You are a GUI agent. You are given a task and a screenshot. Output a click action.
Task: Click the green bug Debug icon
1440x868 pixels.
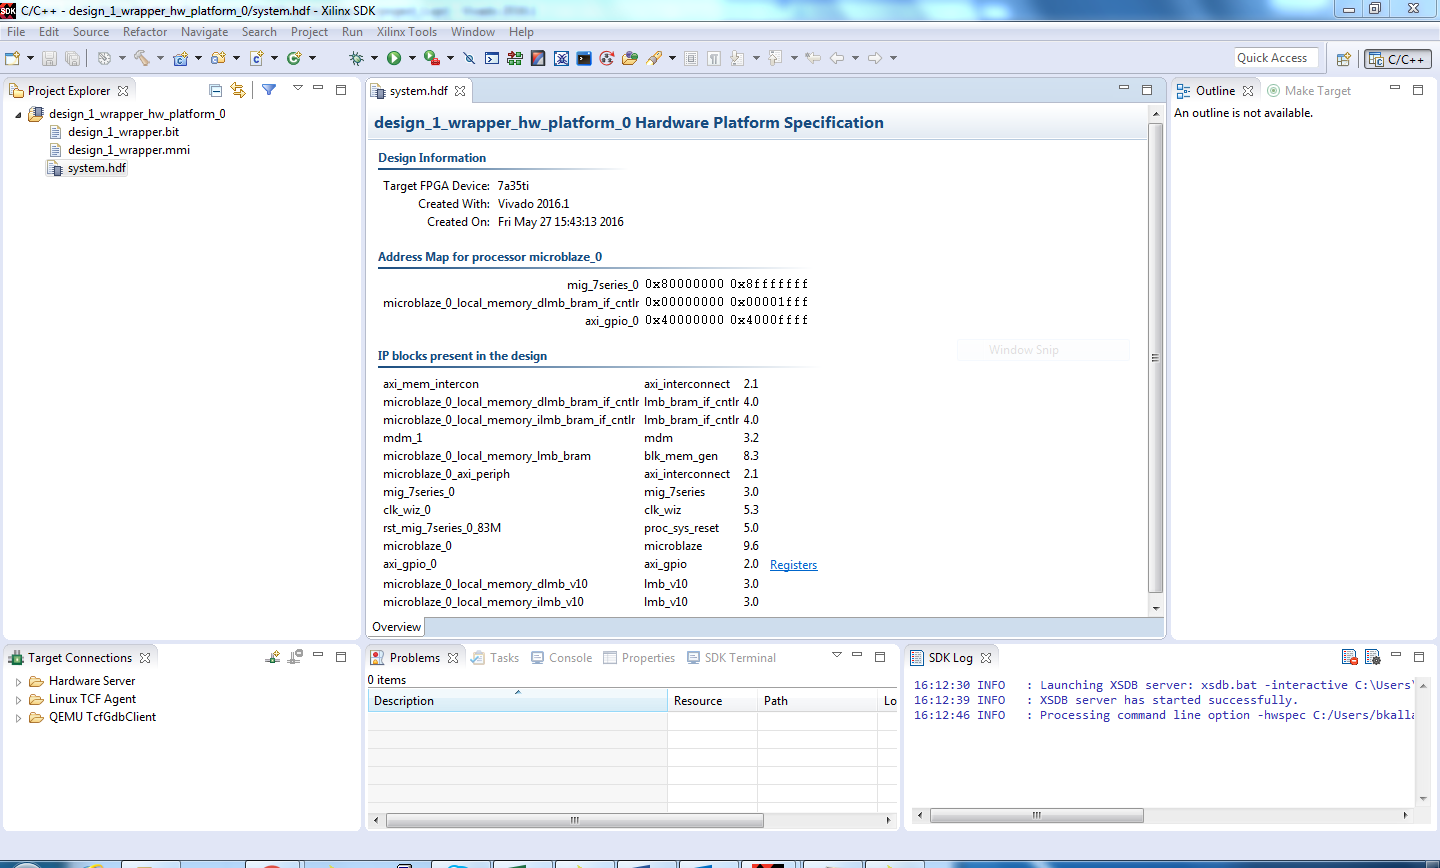tap(357, 58)
